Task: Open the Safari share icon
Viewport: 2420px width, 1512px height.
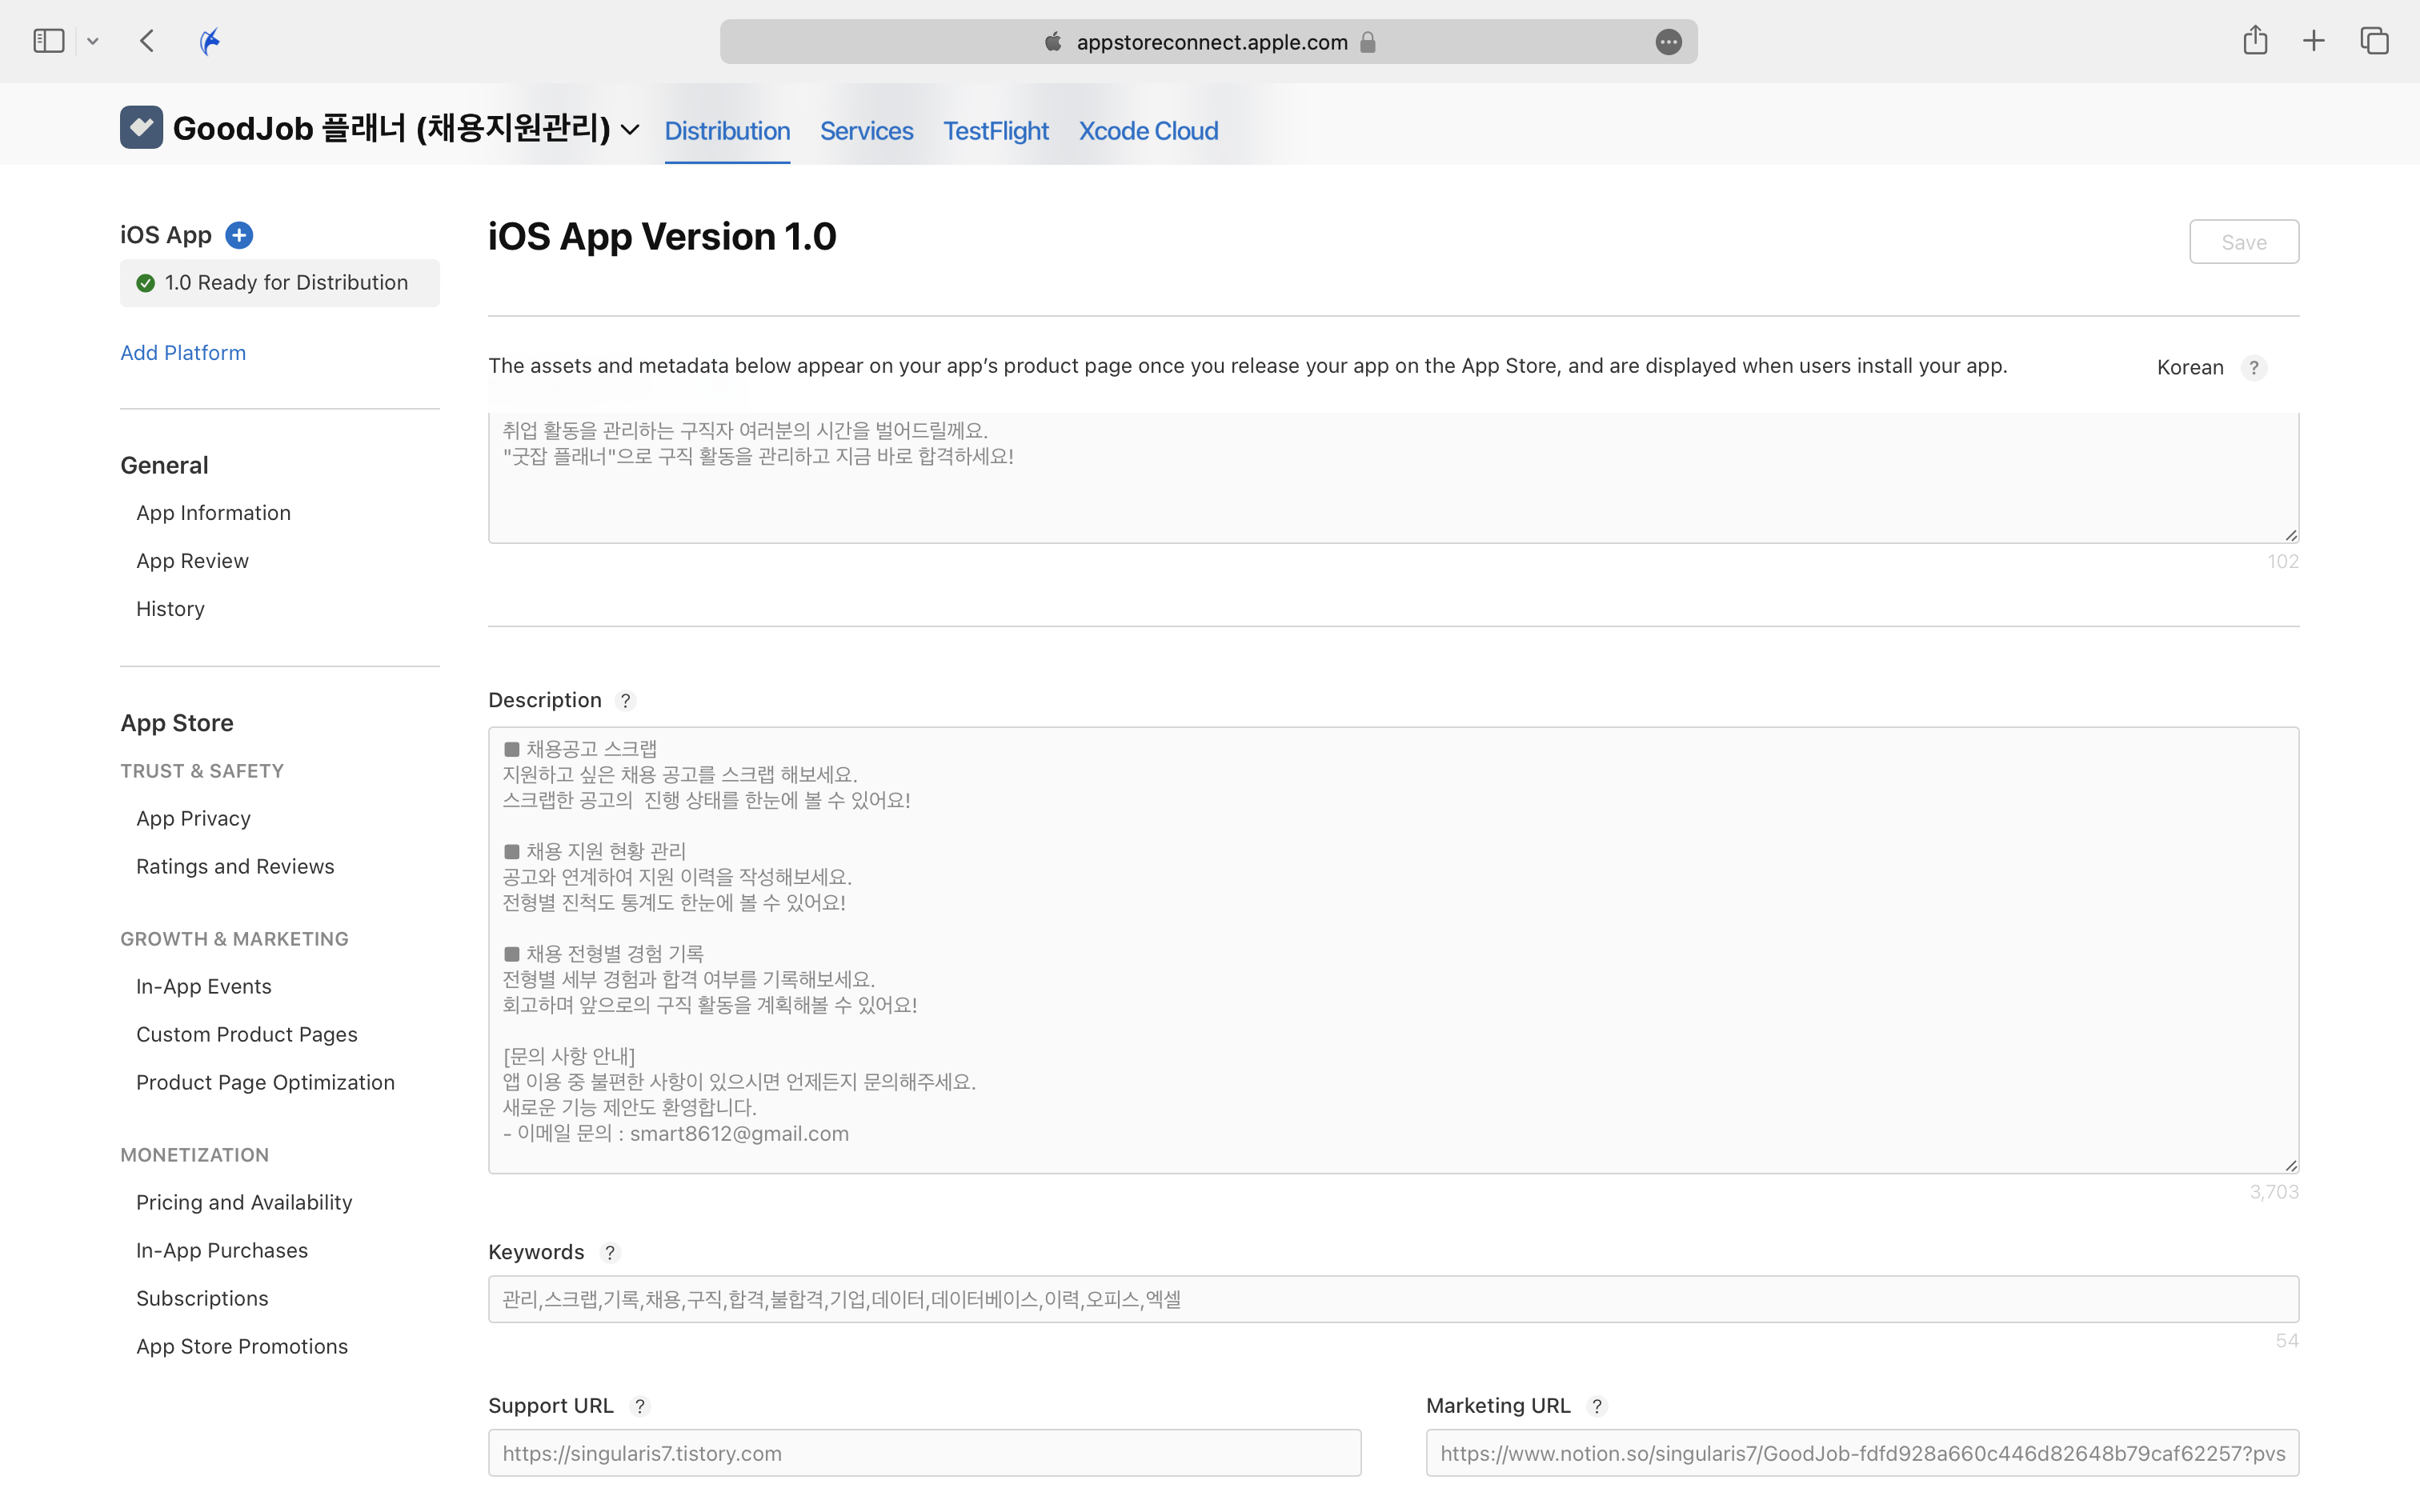Action: pos(2255,41)
